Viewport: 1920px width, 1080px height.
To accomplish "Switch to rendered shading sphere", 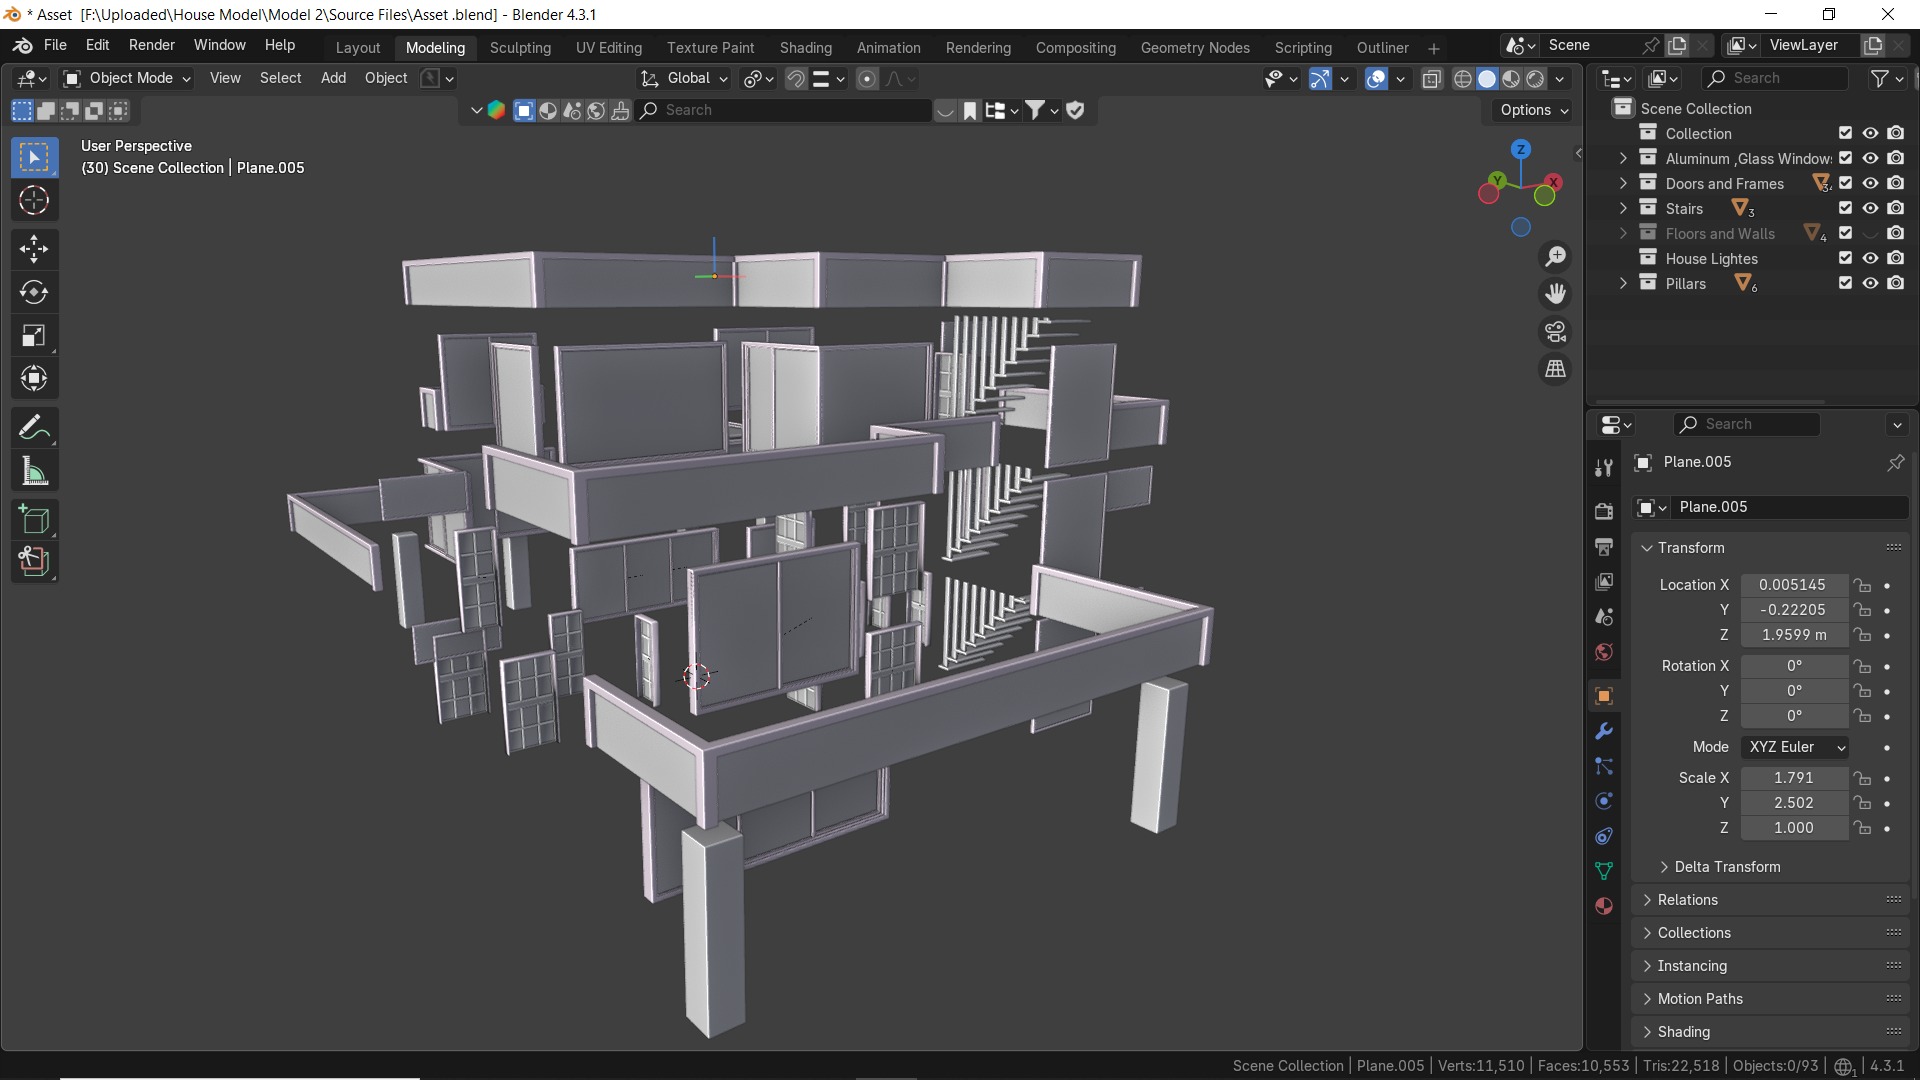I will pos(1536,79).
